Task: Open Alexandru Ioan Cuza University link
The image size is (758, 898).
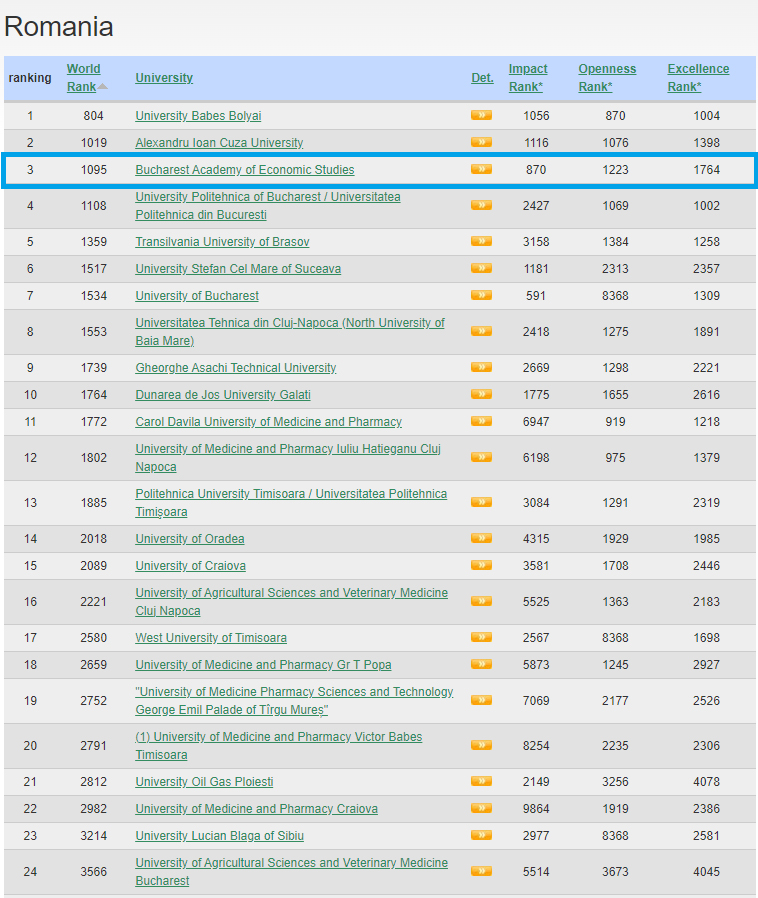Action: point(219,143)
